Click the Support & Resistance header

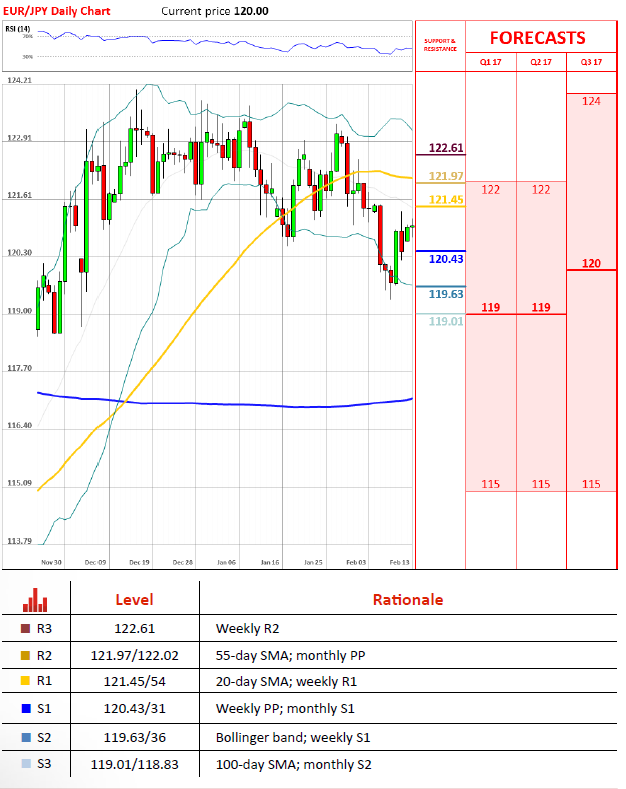(x=440, y=45)
